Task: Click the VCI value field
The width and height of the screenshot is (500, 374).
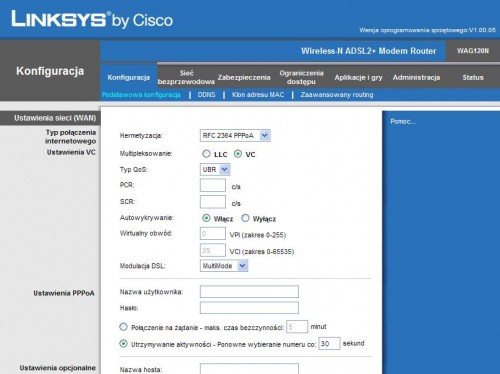Action: 213,250
